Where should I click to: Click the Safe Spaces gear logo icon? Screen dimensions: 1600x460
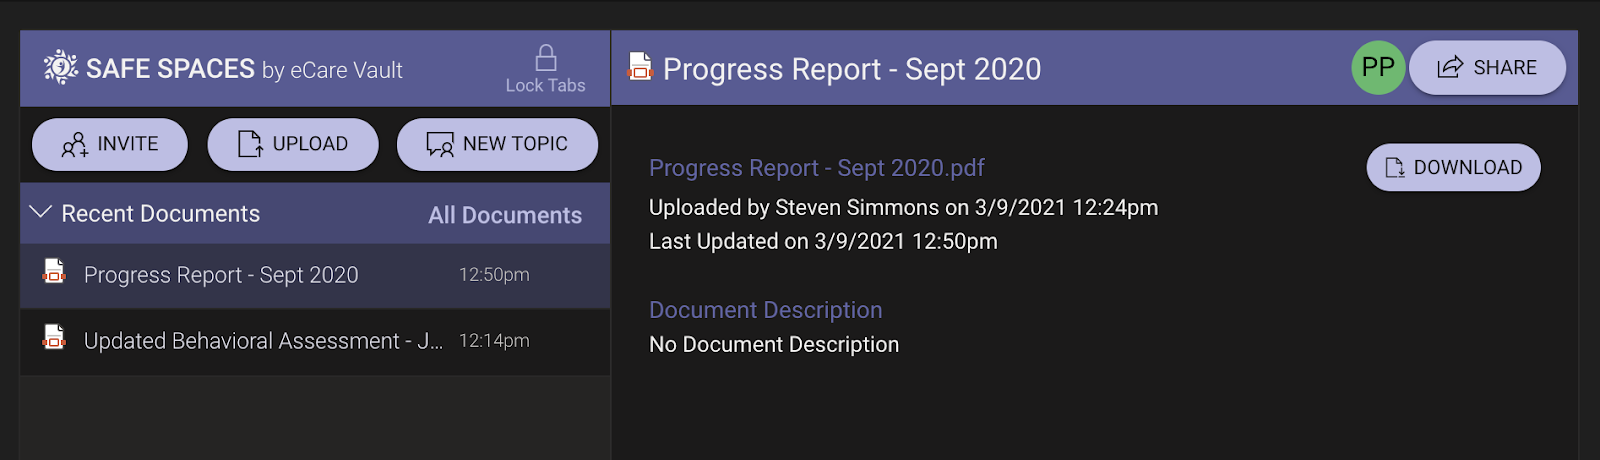coord(60,67)
